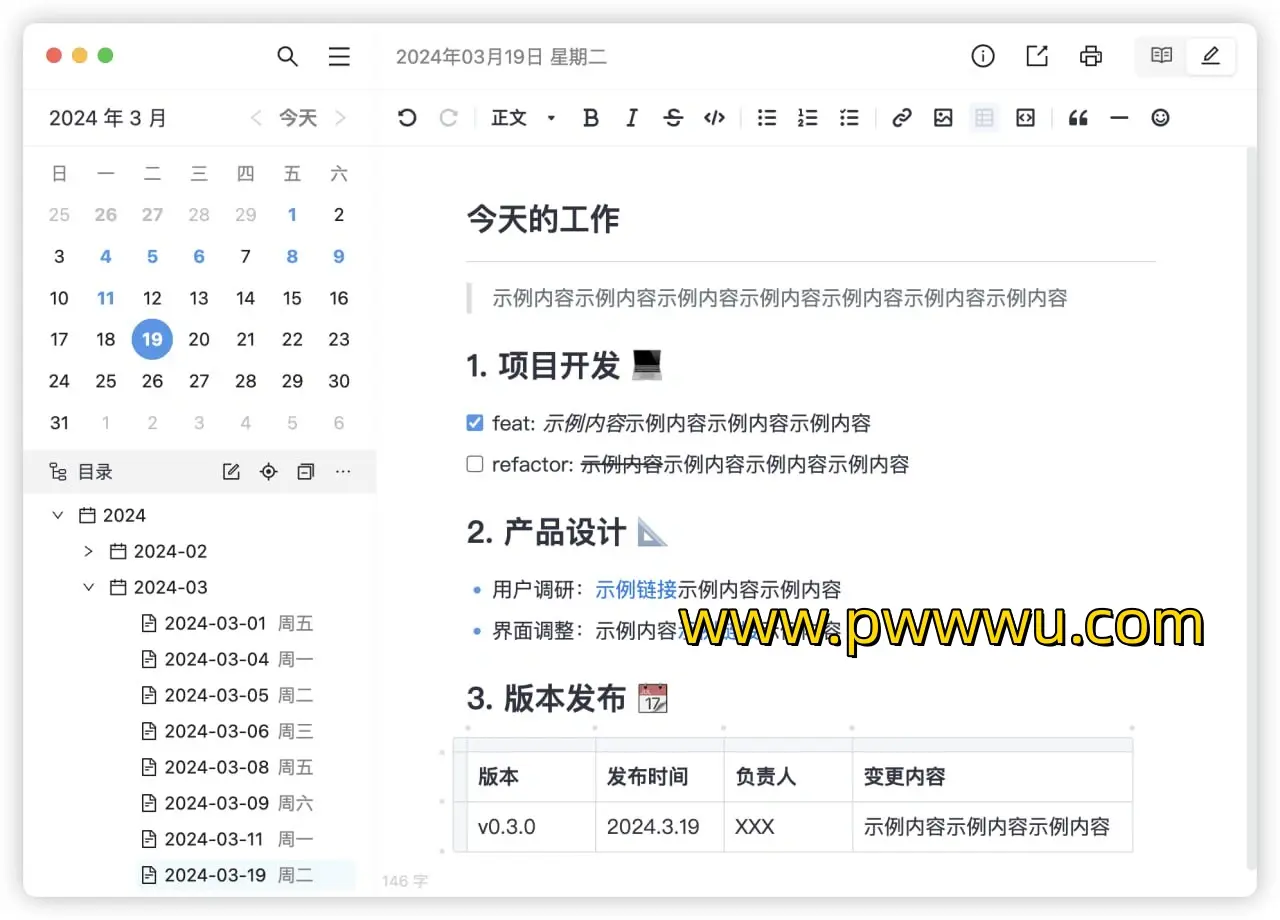
Task: Open the 示例链接 hyperlink
Action: coord(636,590)
